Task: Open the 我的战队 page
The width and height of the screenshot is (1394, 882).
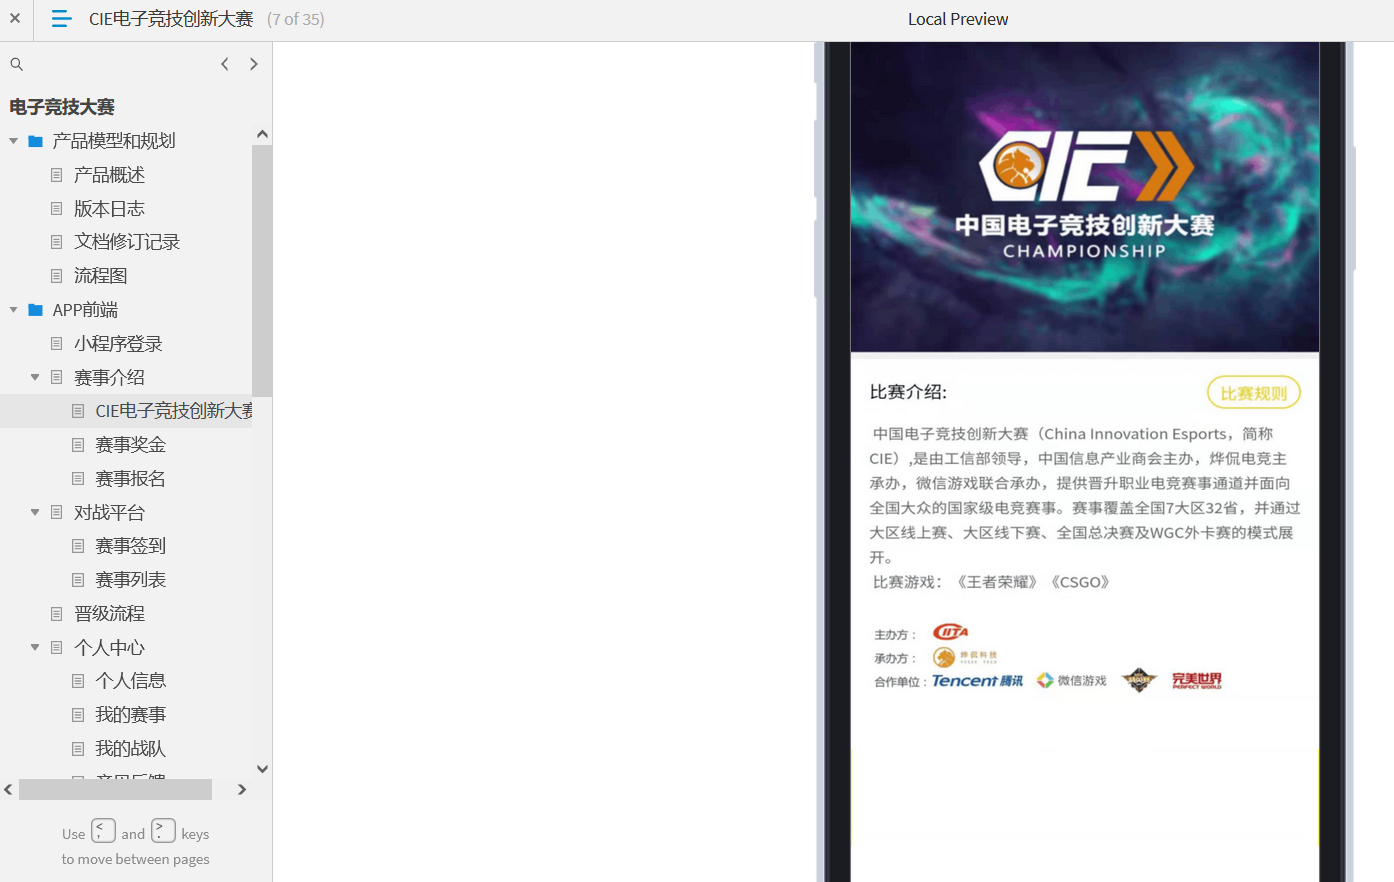Action: pyautogui.click(x=130, y=749)
